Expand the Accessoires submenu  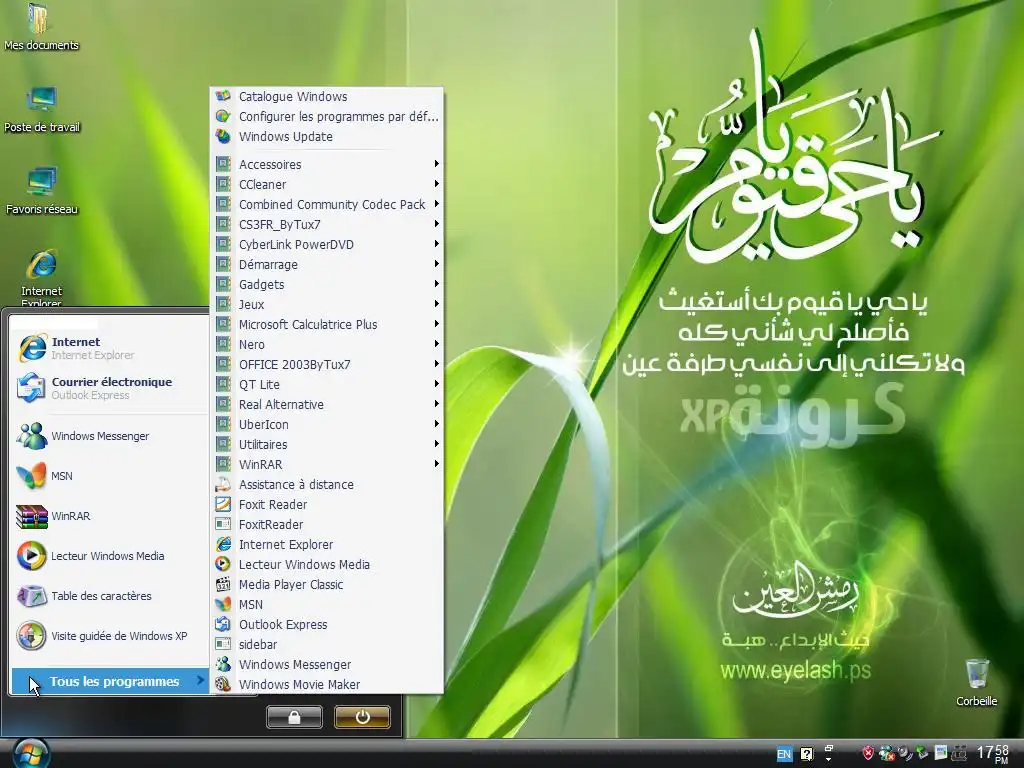click(327, 165)
